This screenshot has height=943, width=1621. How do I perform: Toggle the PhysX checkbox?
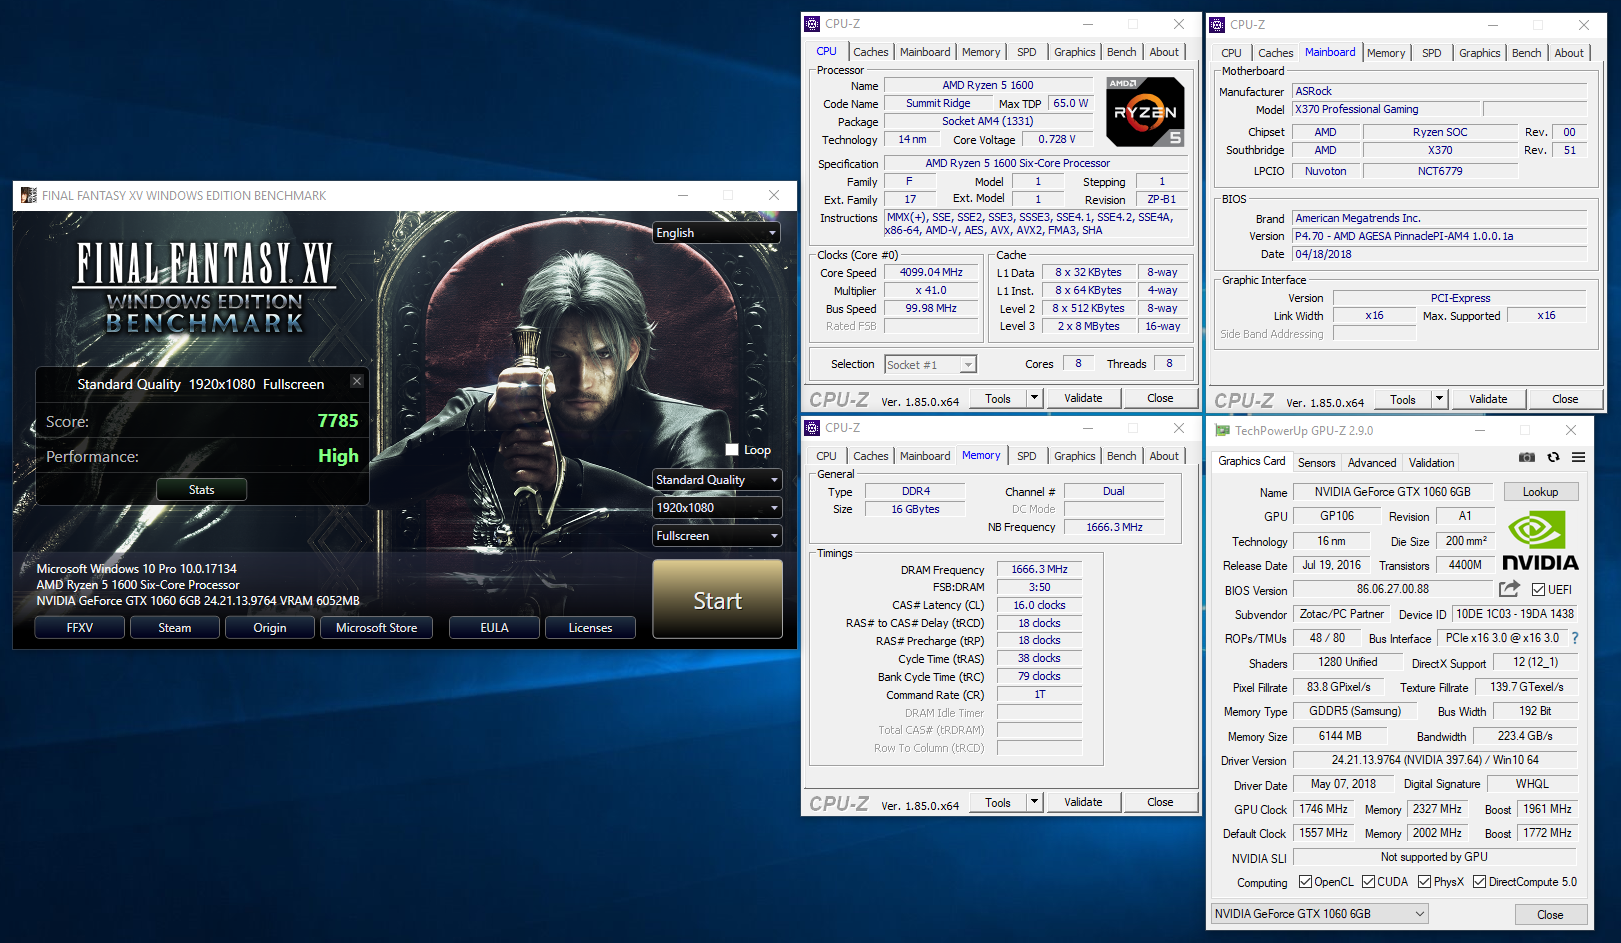(1424, 882)
